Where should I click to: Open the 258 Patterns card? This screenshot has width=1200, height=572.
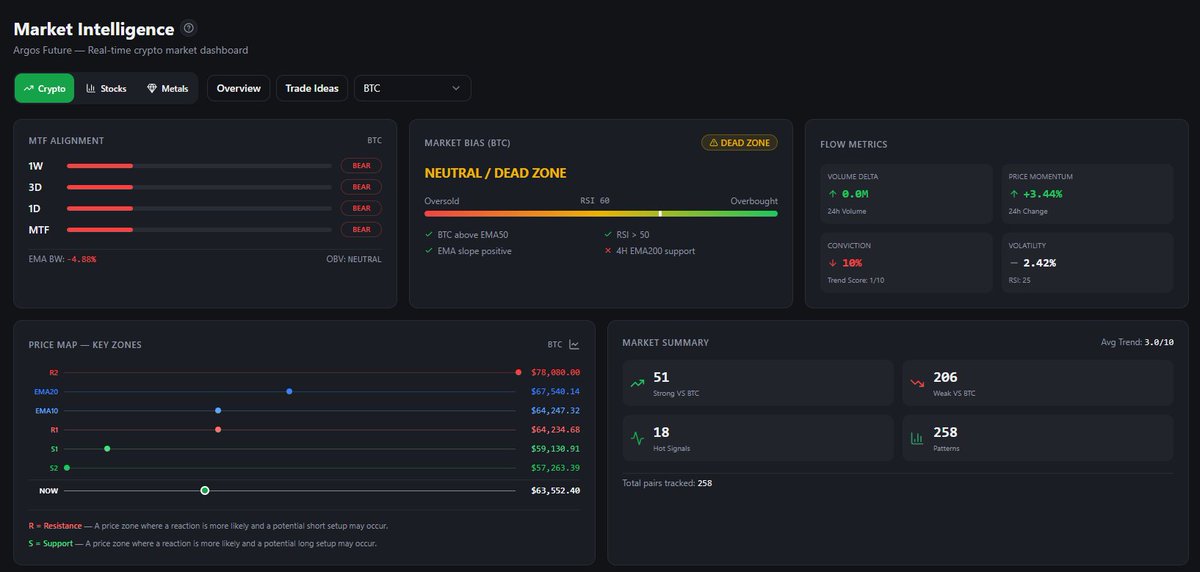point(1038,438)
